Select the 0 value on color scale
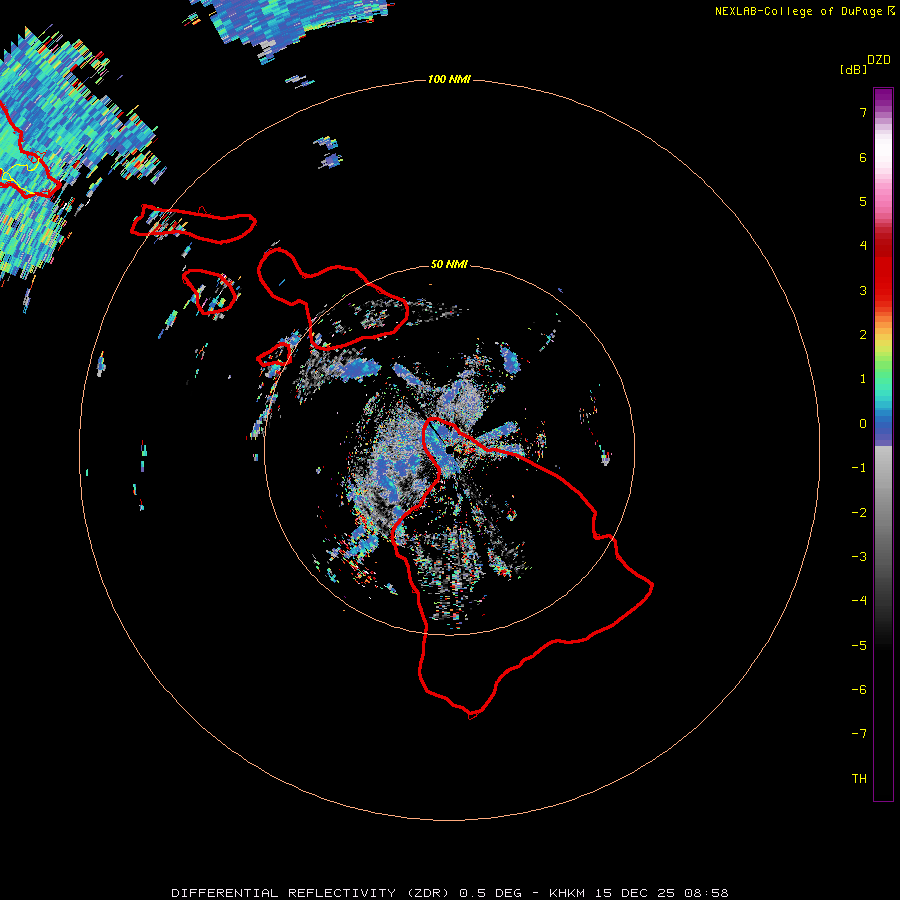 [x=863, y=424]
